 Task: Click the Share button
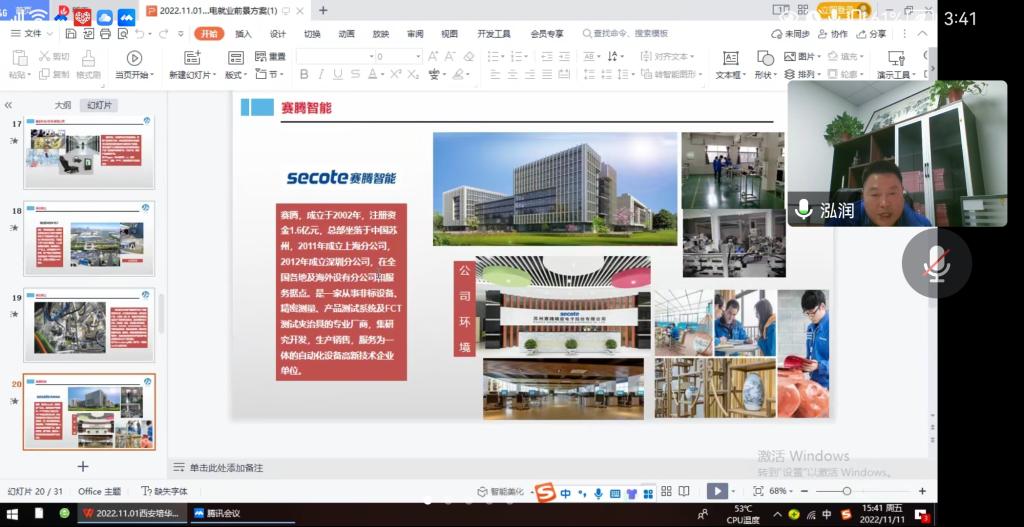coord(871,33)
